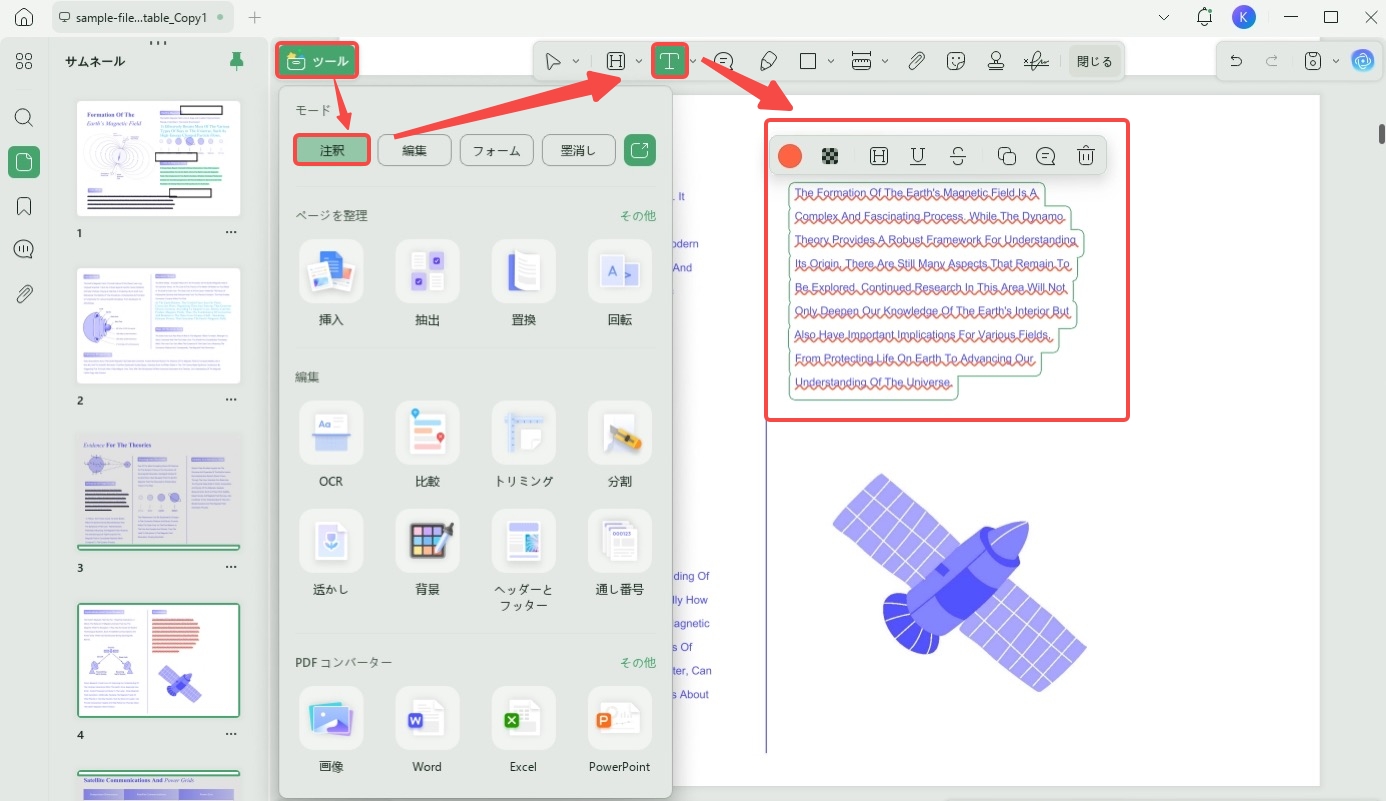Image resolution: width=1386 pixels, height=801 pixels.
Task: Open the save options icon
Action: [x=1314, y=61]
